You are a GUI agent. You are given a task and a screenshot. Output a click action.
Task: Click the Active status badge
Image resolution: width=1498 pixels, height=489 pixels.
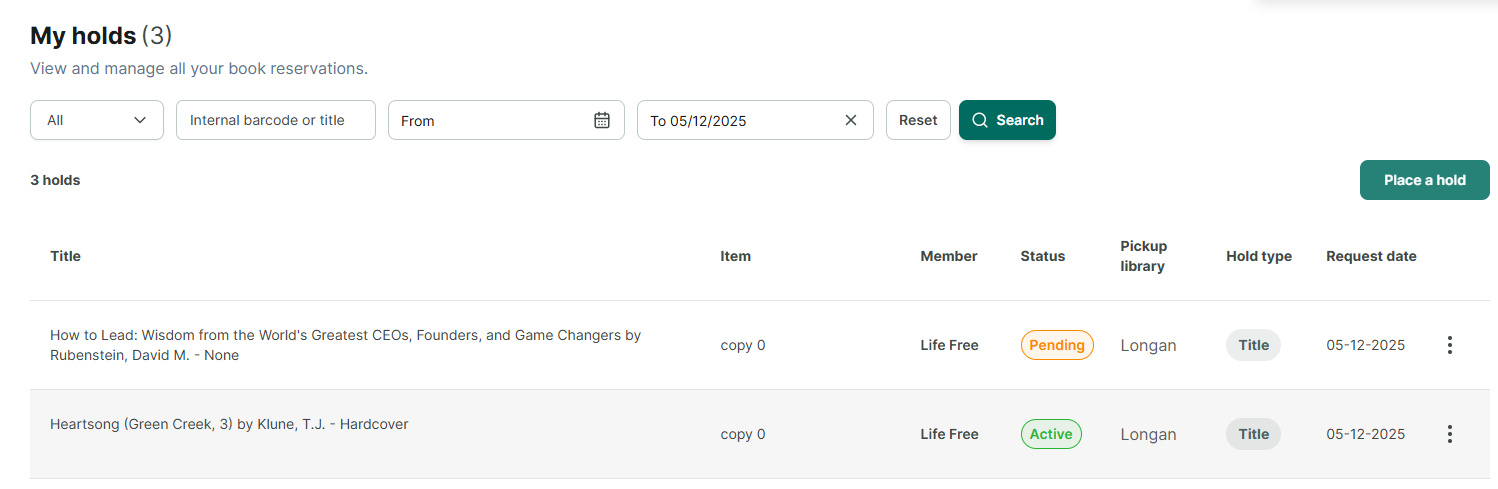1051,434
